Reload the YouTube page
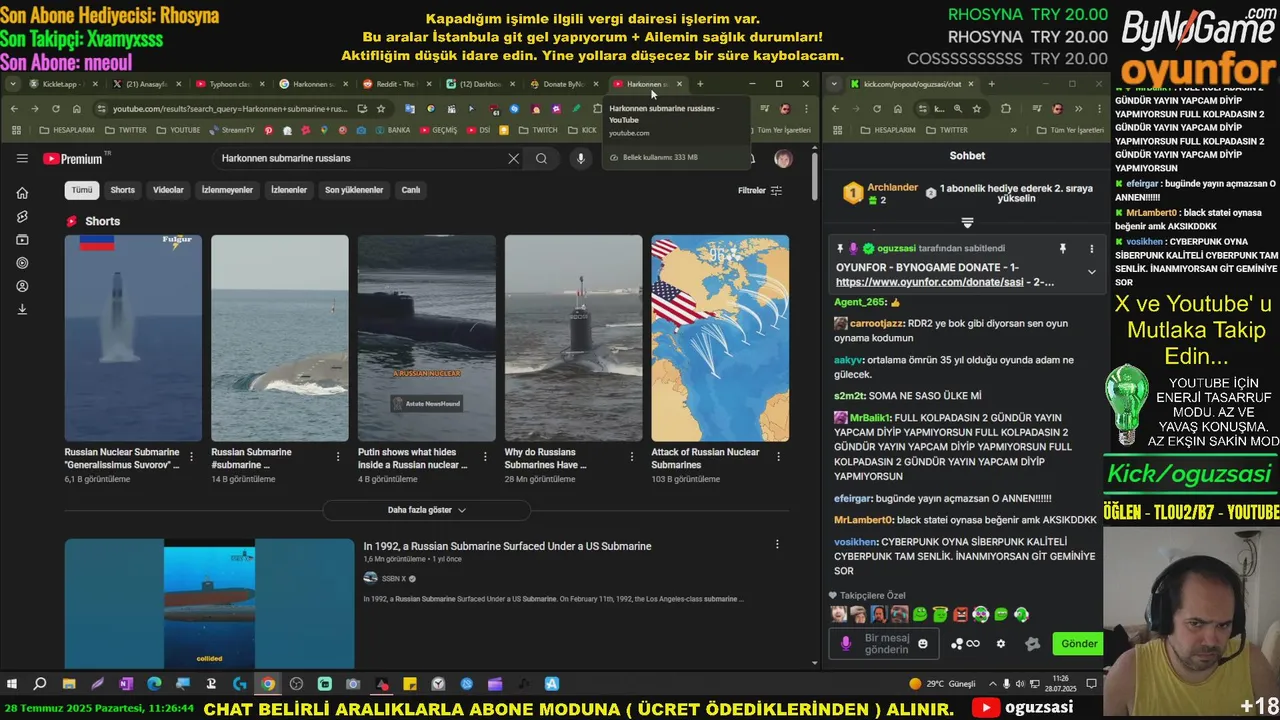Screen dimensions: 1280x720 [x=55, y=108]
